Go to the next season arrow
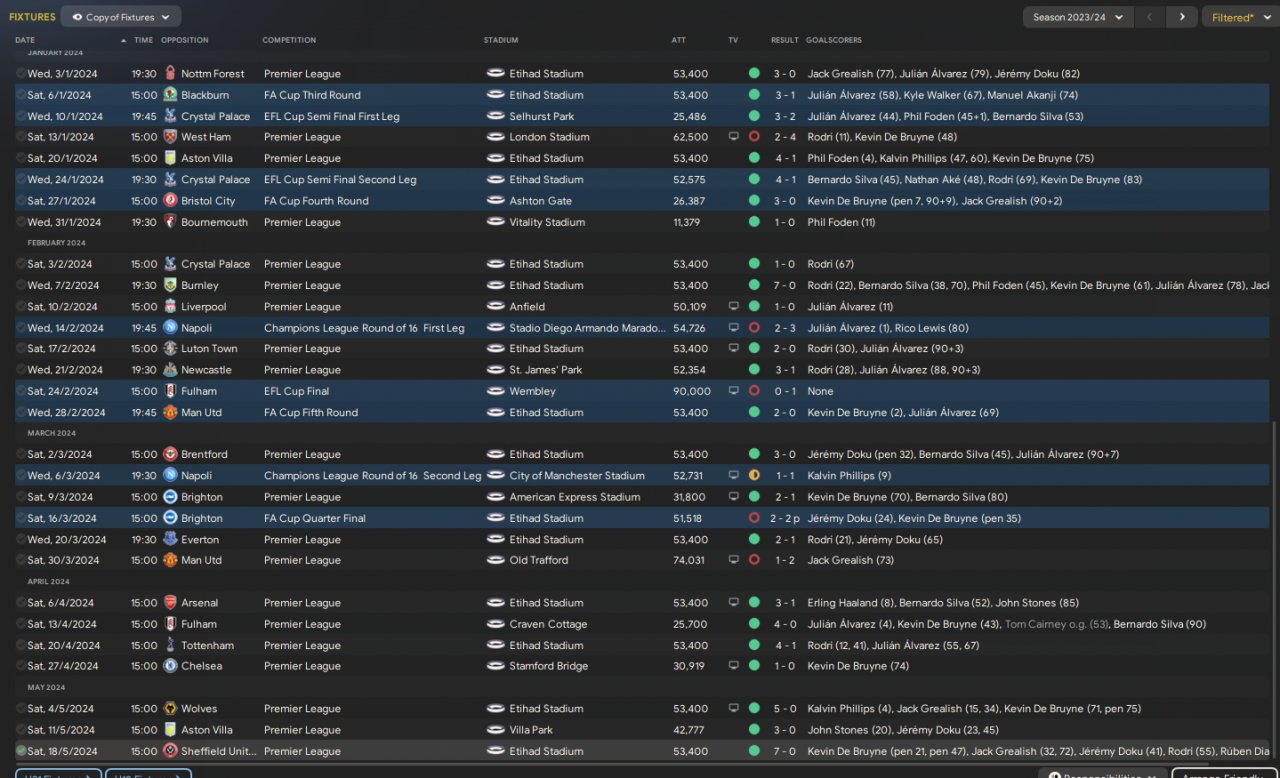This screenshot has width=1280, height=778. click(x=1182, y=17)
